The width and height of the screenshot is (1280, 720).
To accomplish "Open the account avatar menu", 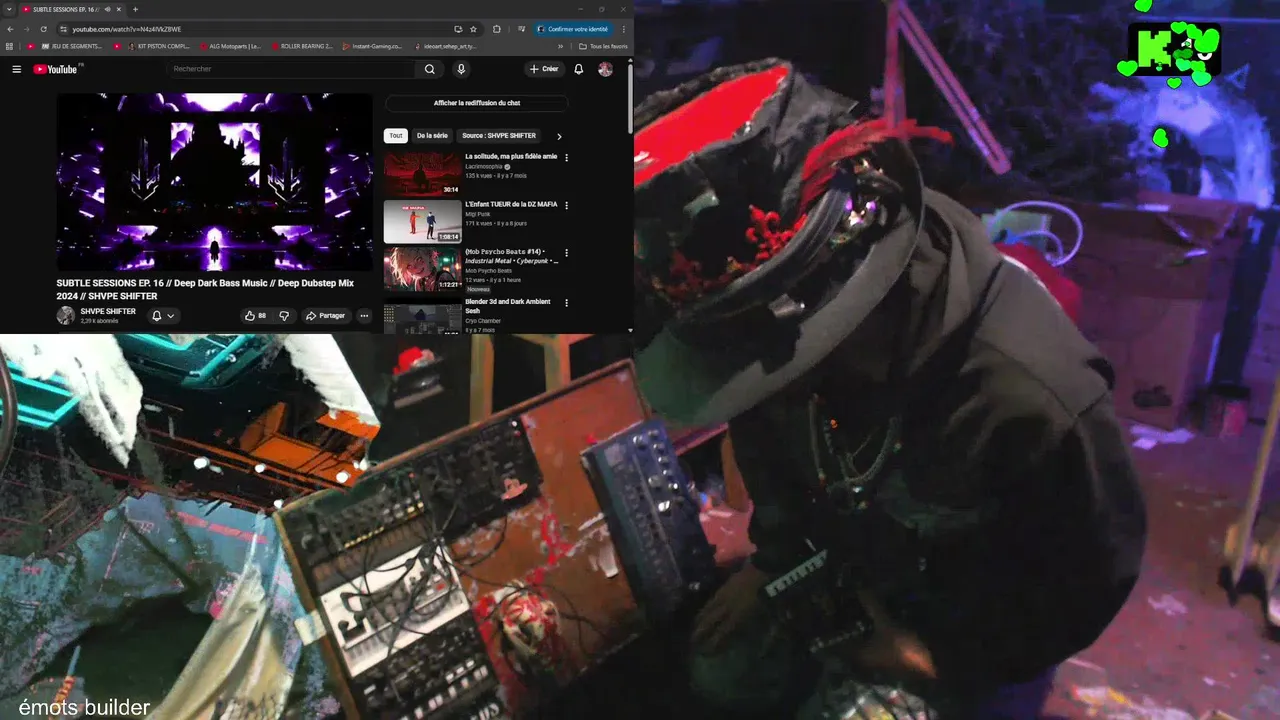I will point(605,69).
